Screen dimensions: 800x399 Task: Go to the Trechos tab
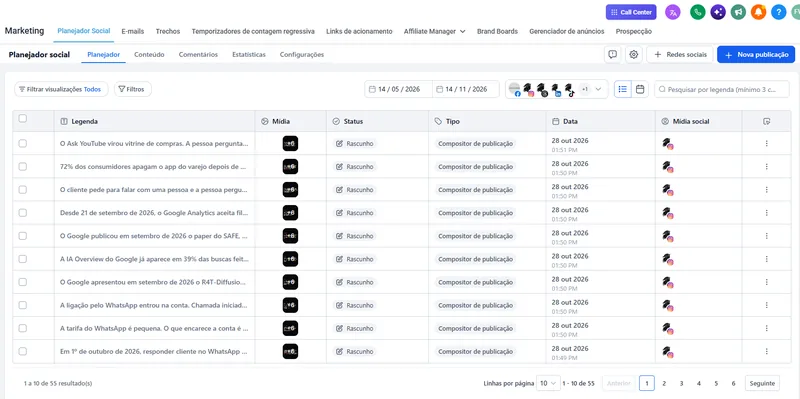tap(168, 31)
